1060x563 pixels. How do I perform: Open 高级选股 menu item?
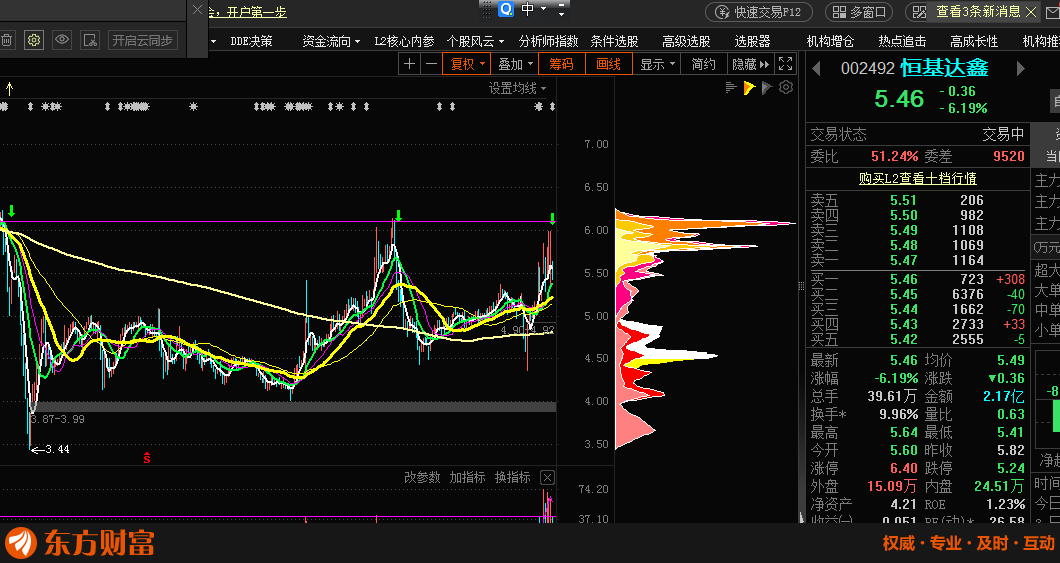click(x=686, y=41)
